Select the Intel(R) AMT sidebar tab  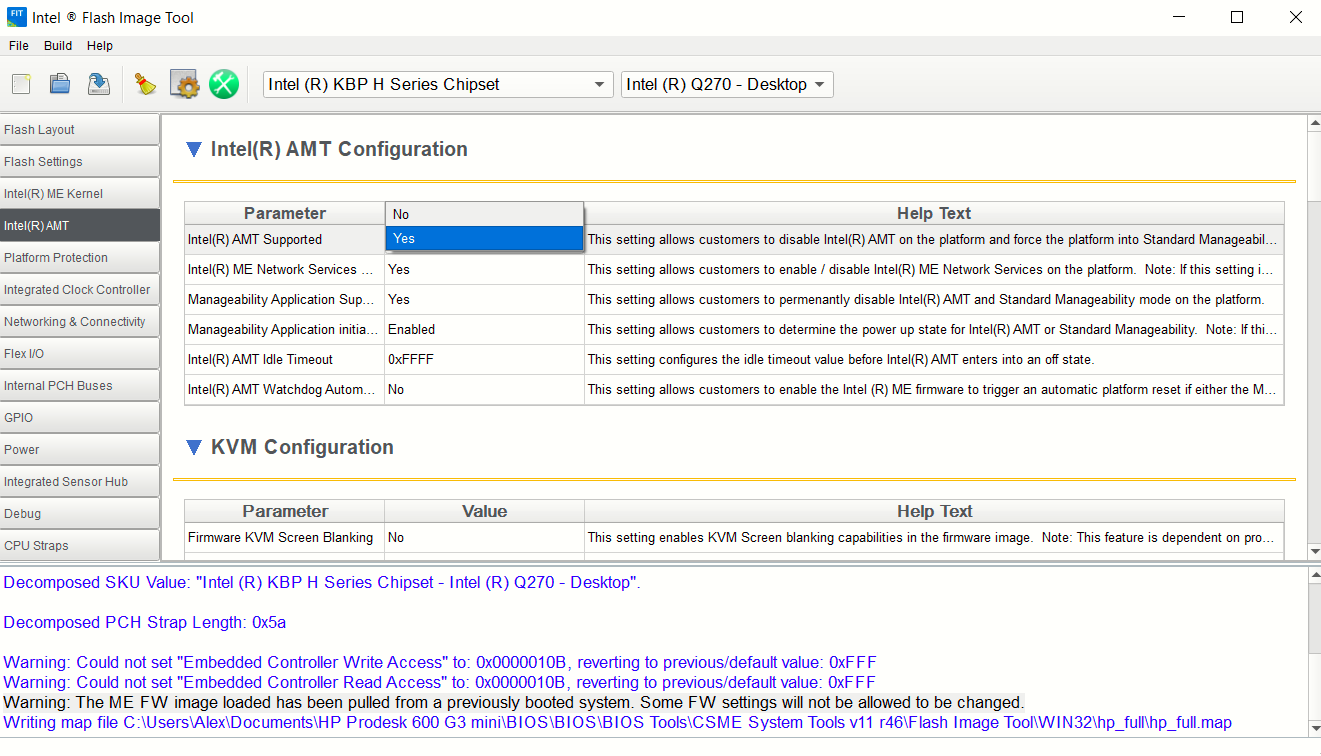80,226
